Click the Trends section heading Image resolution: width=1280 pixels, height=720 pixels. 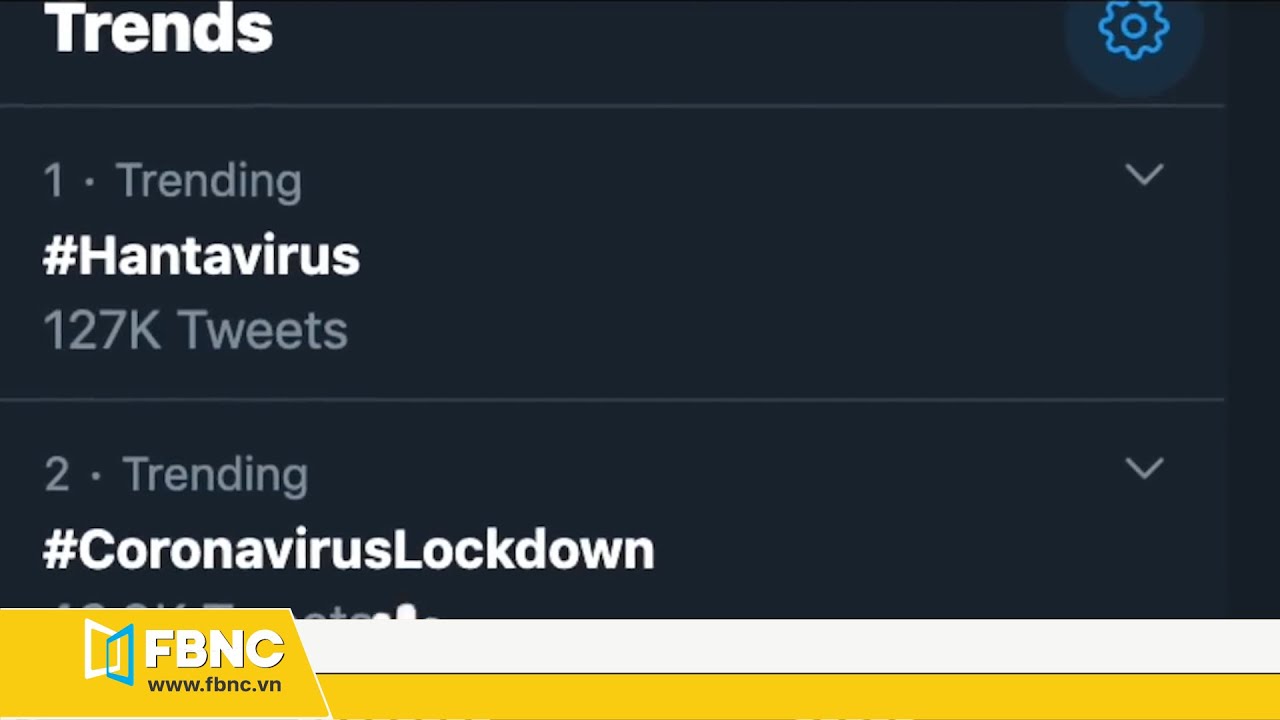pos(159,28)
